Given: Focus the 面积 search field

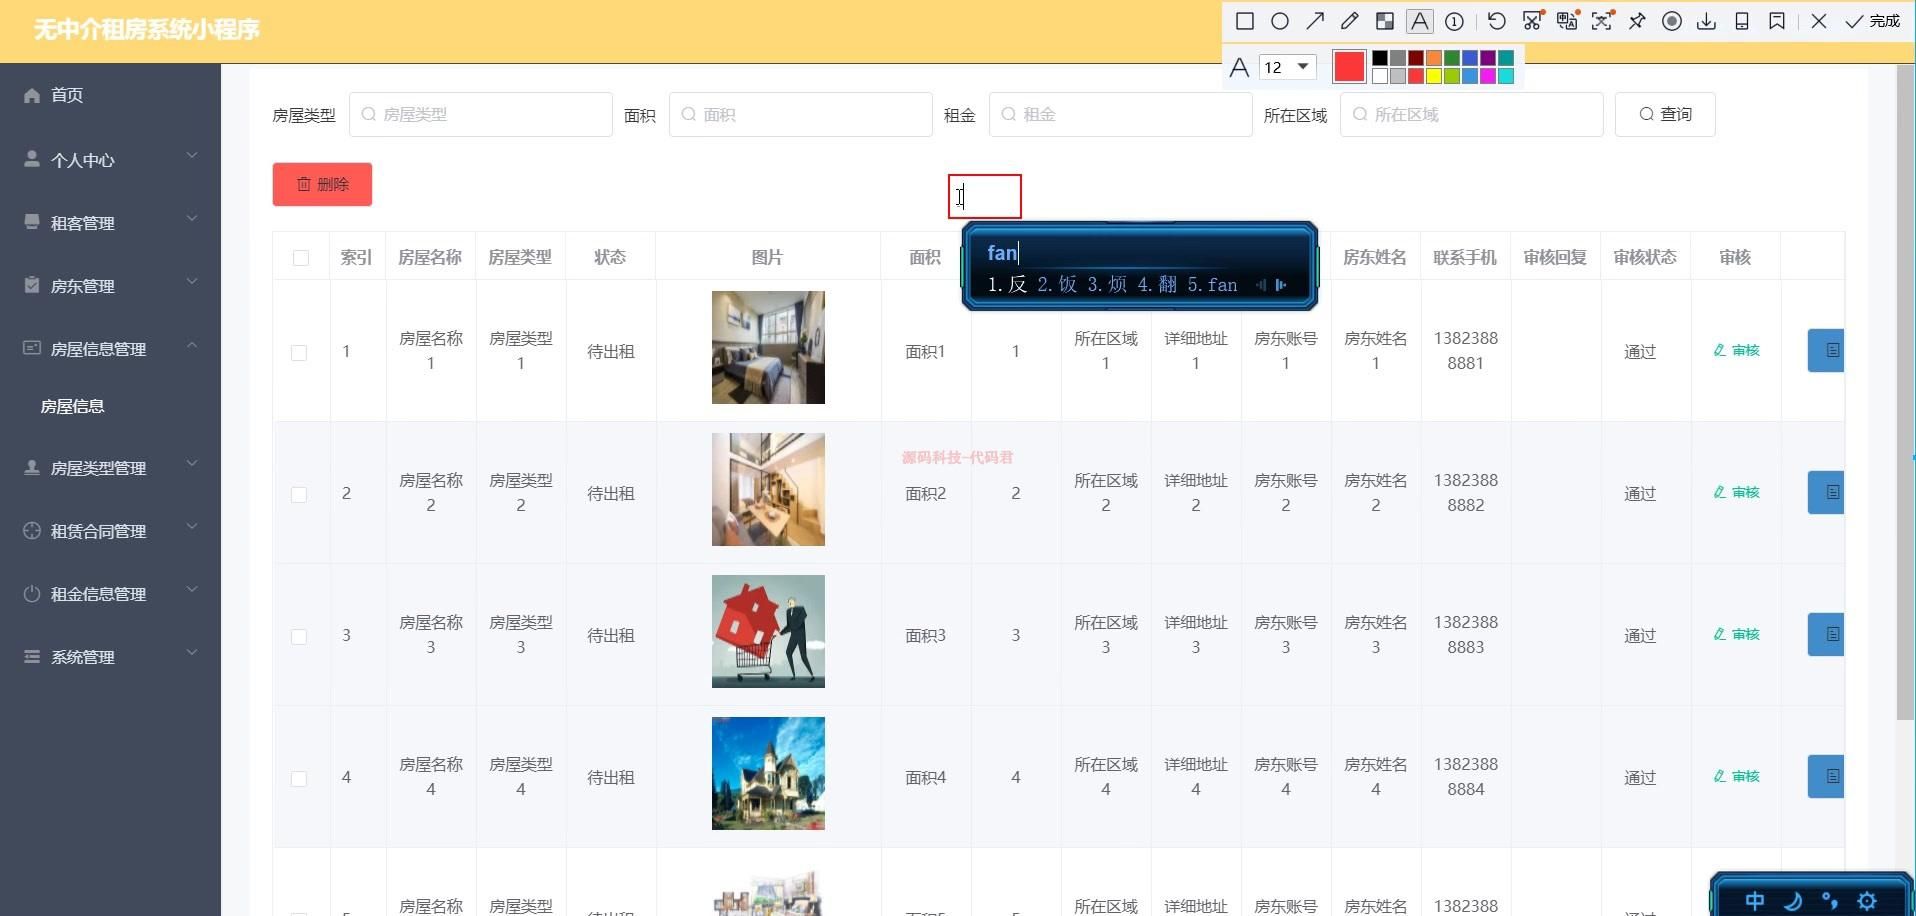Looking at the screenshot, I should point(801,114).
